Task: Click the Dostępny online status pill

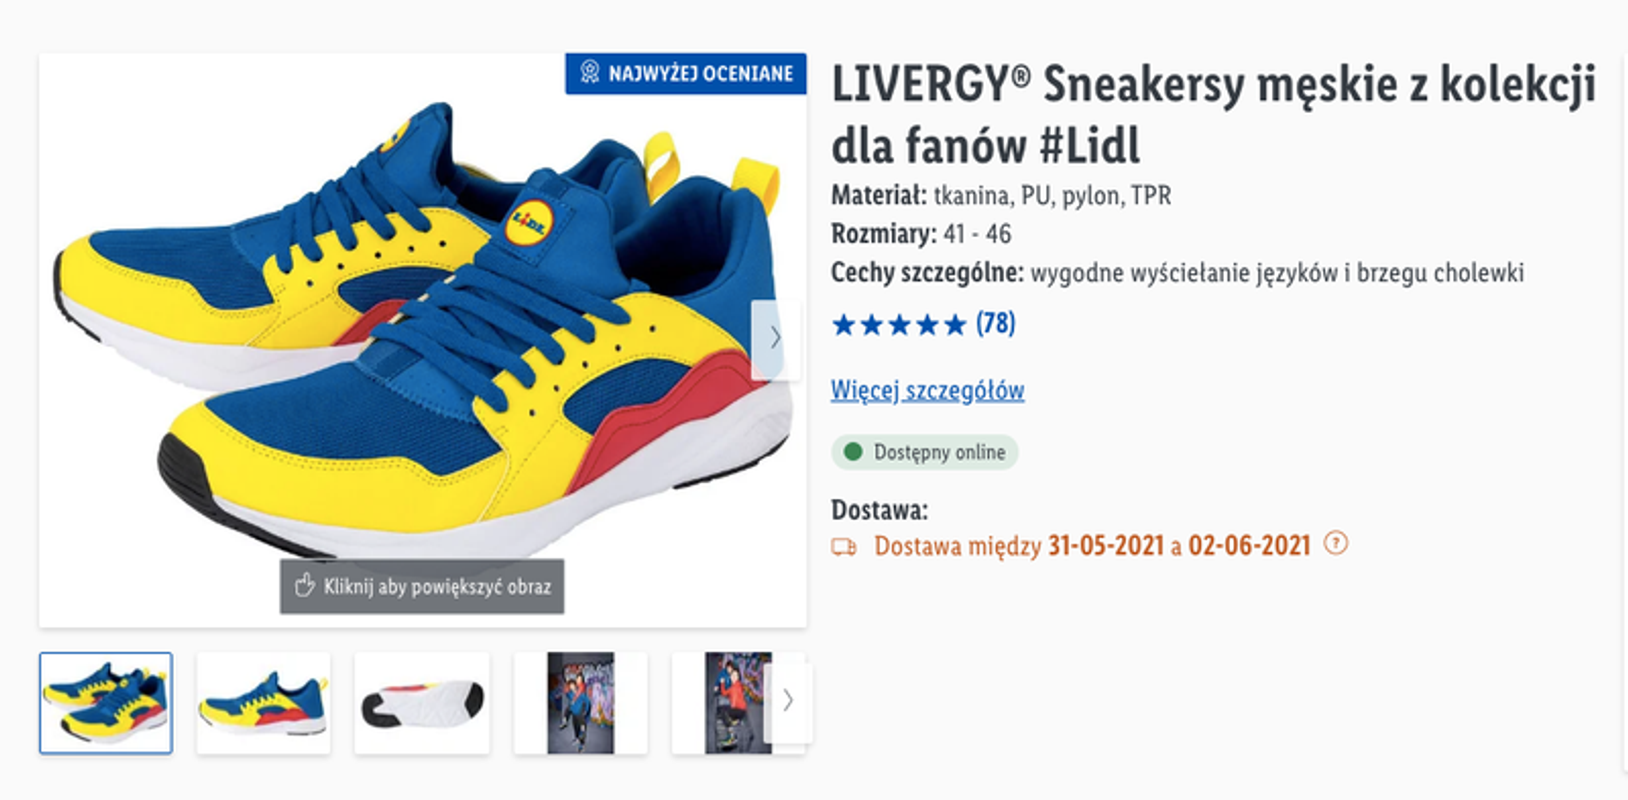Action: (925, 452)
